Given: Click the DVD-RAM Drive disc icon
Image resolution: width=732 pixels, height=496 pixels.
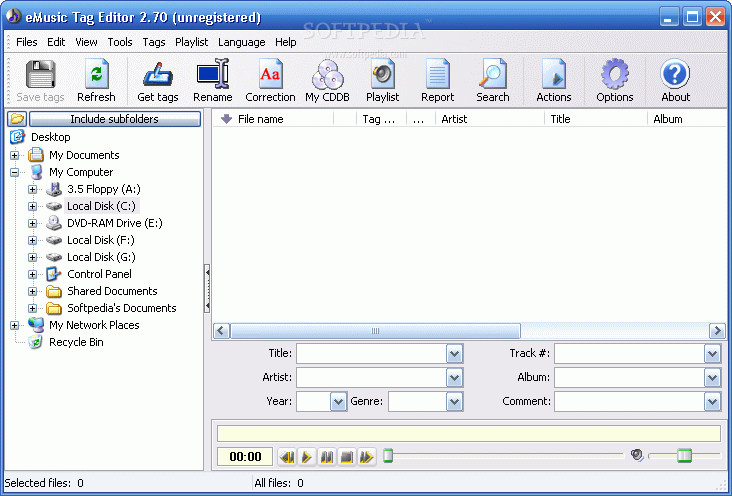Looking at the screenshot, I should [x=54, y=223].
